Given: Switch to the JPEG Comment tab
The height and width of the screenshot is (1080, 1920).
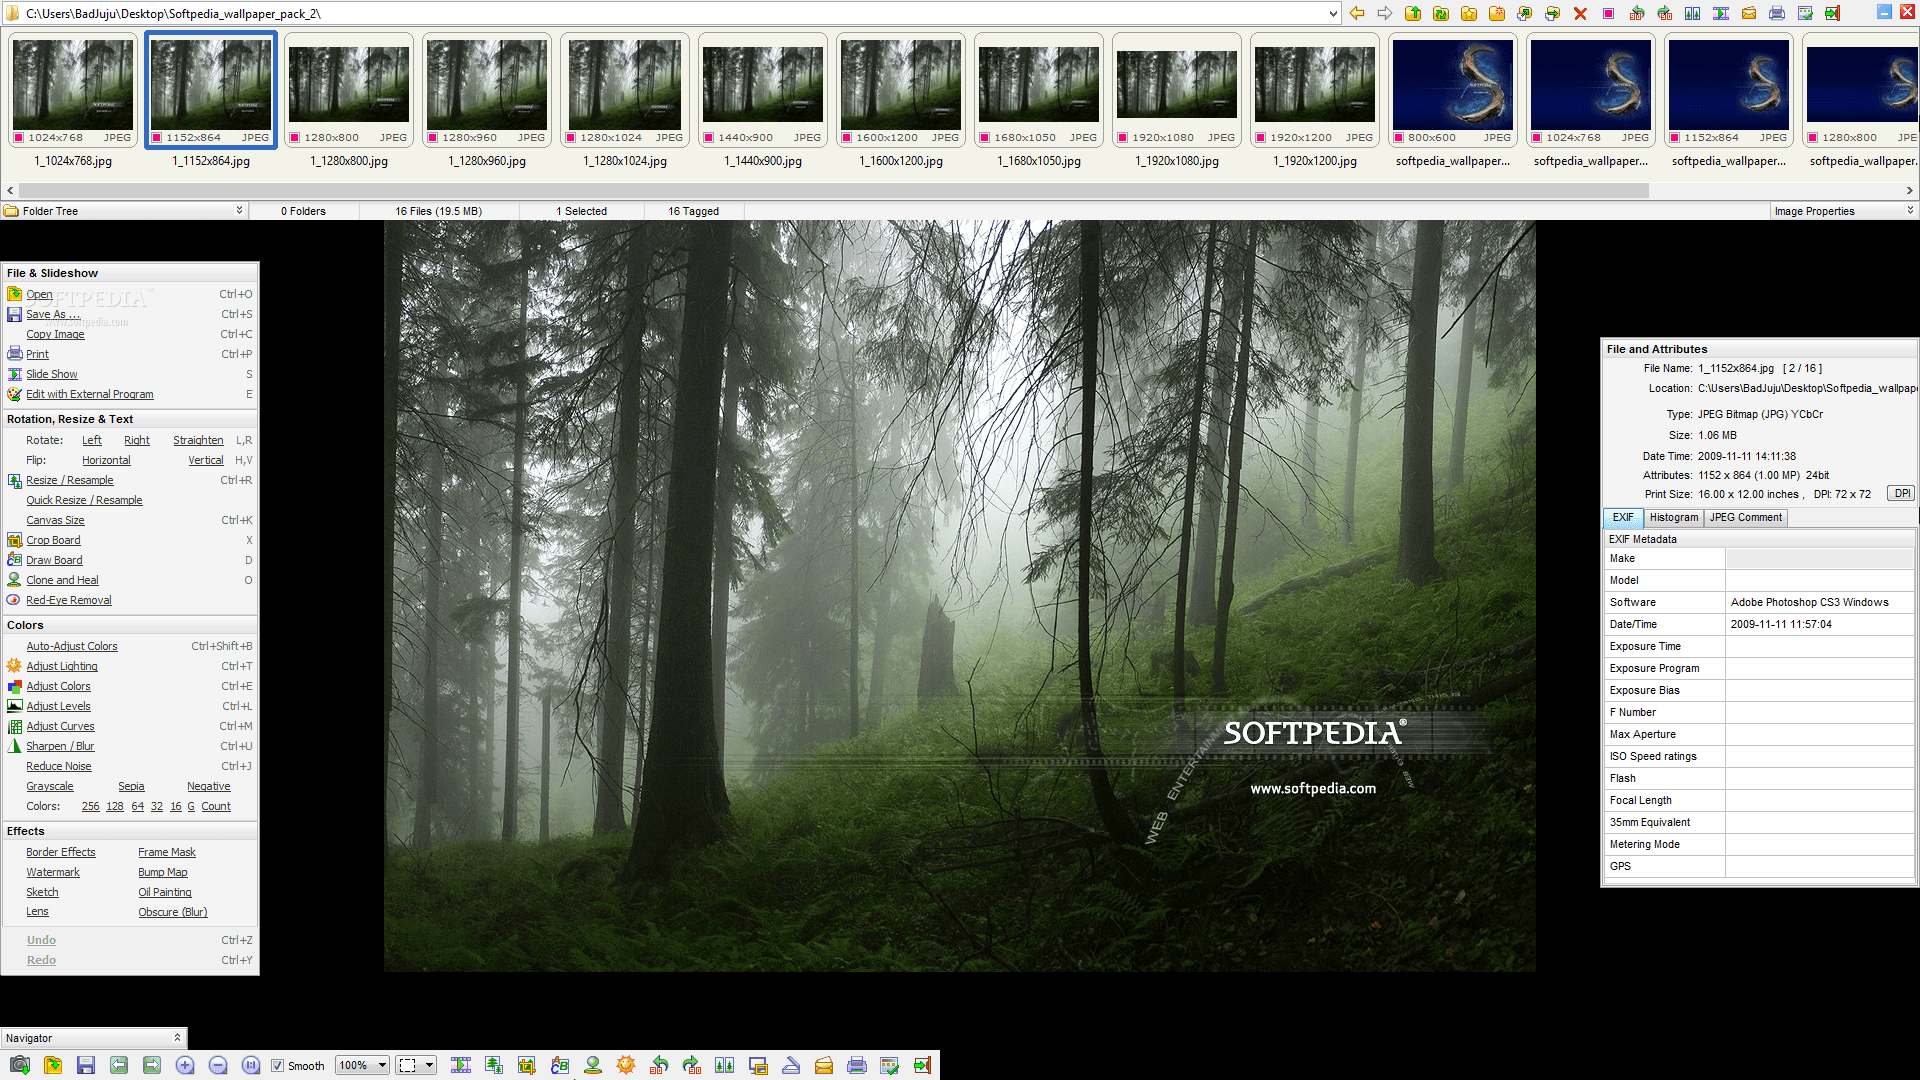Looking at the screenshot, I should (x=1745, y=518).
